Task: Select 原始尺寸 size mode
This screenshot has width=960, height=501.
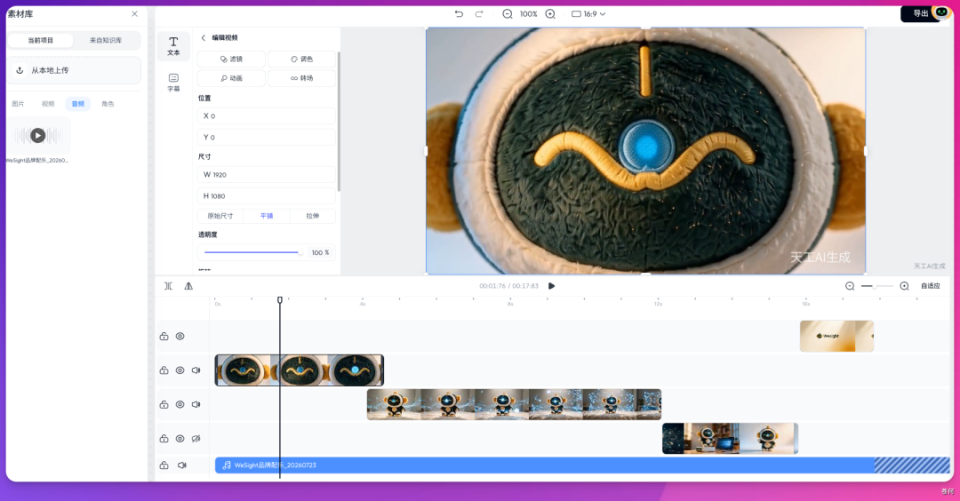Action: 220,216
